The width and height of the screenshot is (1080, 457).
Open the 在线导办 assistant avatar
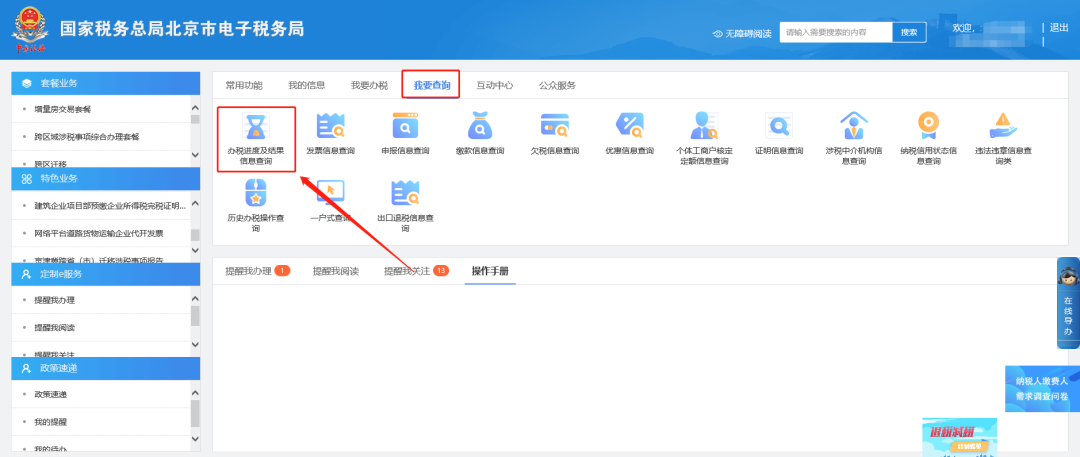(x=1068, y=277)
